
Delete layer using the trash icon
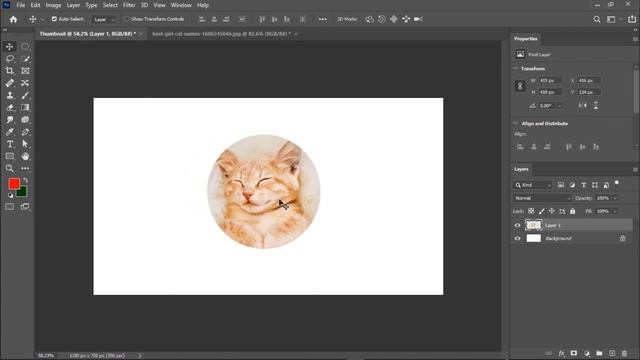point(624,353)
